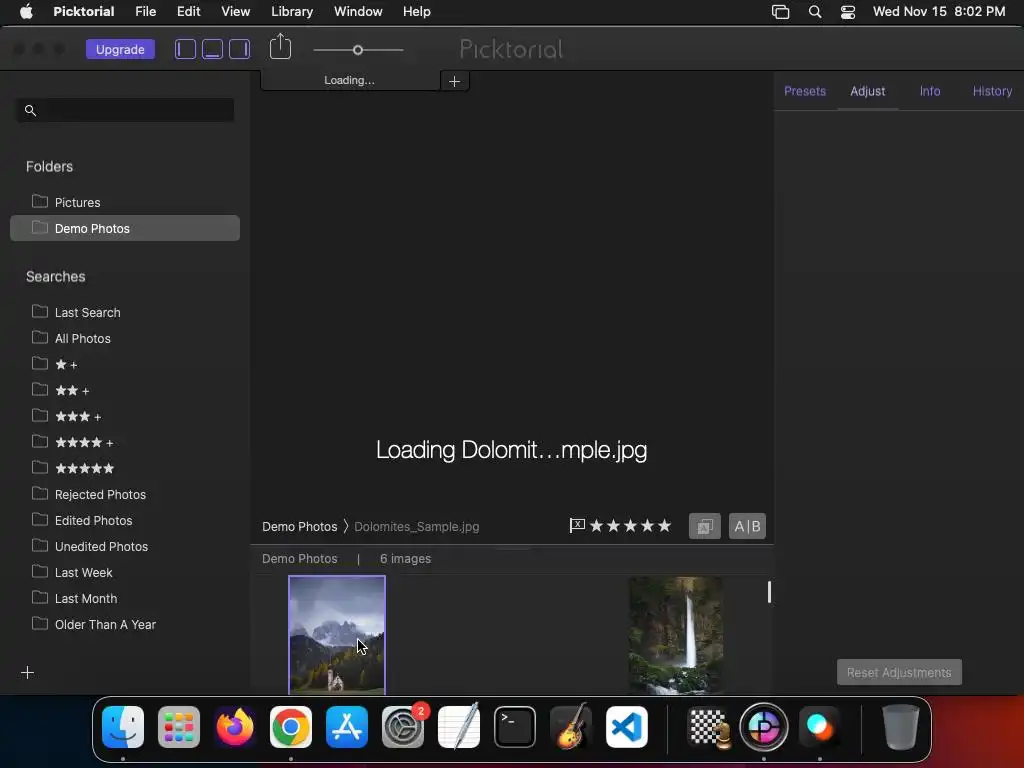Open Spotlight search in menu bar

(x=814, y=11)
